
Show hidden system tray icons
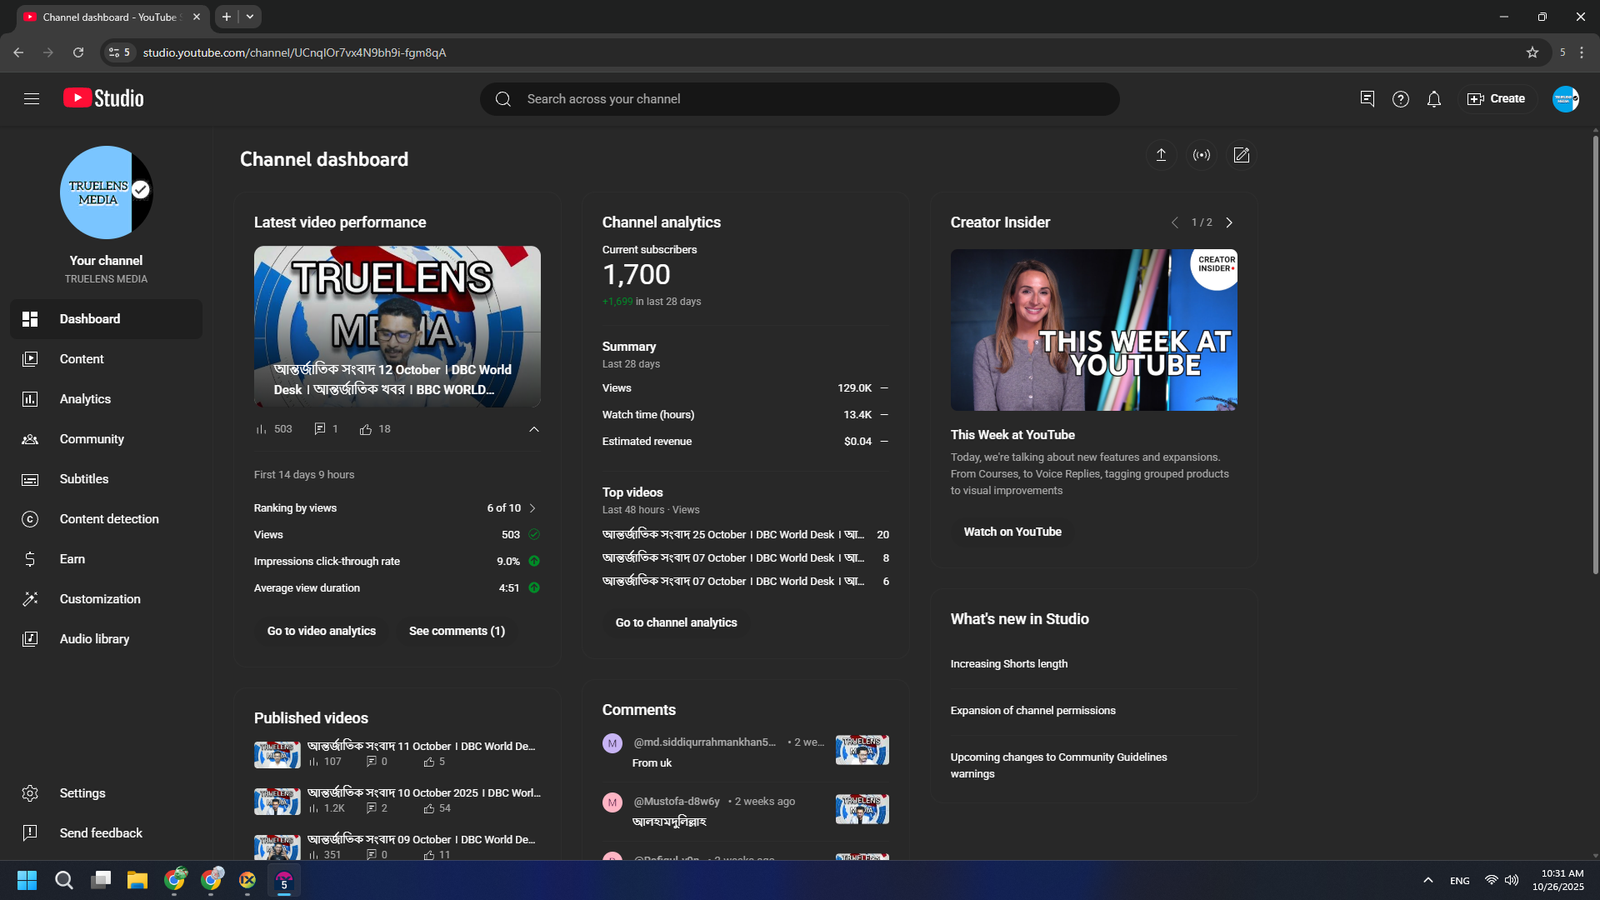(x=1427, y=880)
